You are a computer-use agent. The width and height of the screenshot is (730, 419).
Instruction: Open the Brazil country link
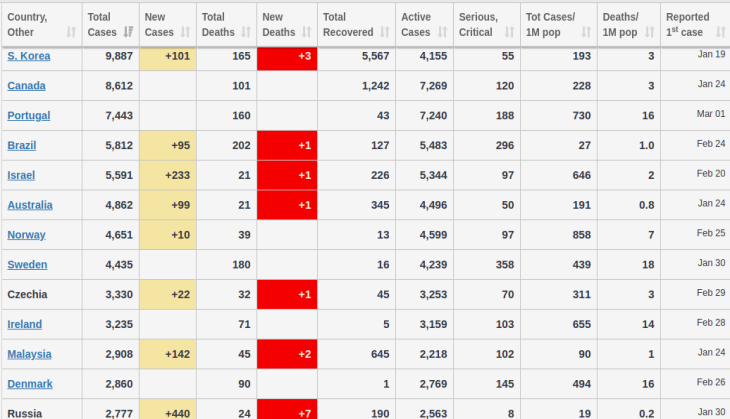(22, 145)
